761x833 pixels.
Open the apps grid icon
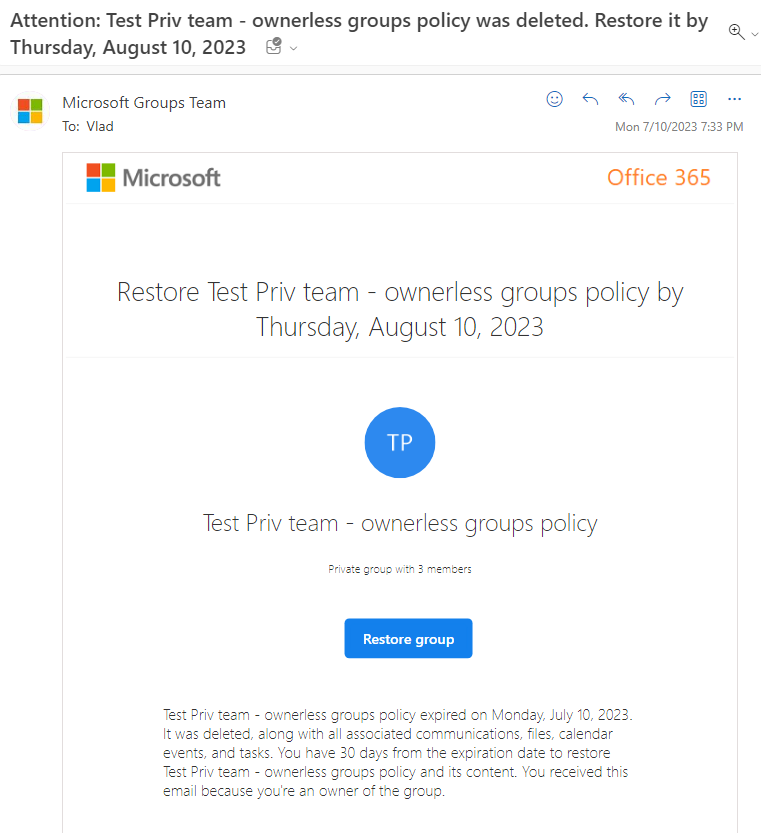pyautogui.click(x=698, y=99)
